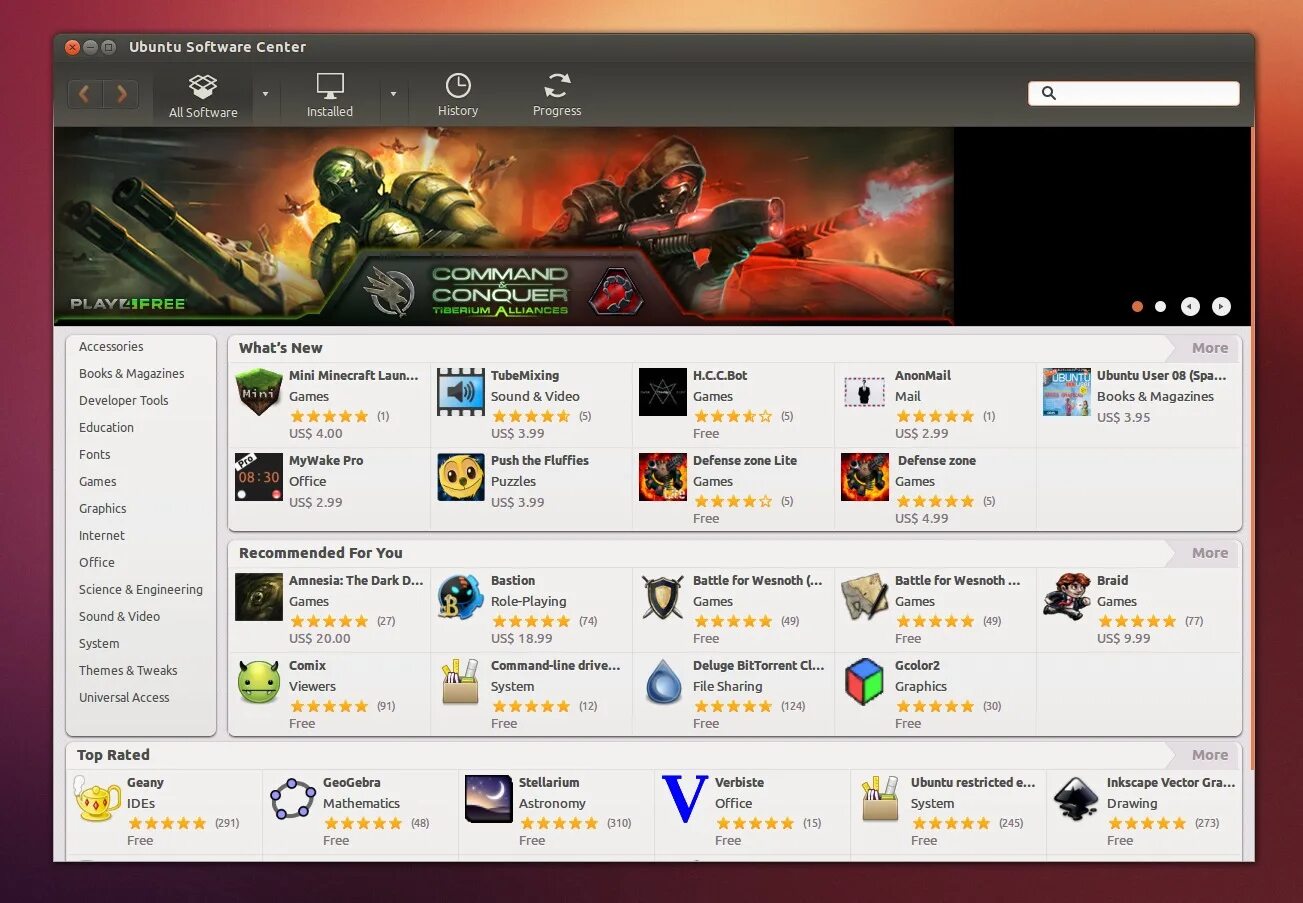
Task: Expand the Installed dropdown arrow
Action: pos(393,94)
